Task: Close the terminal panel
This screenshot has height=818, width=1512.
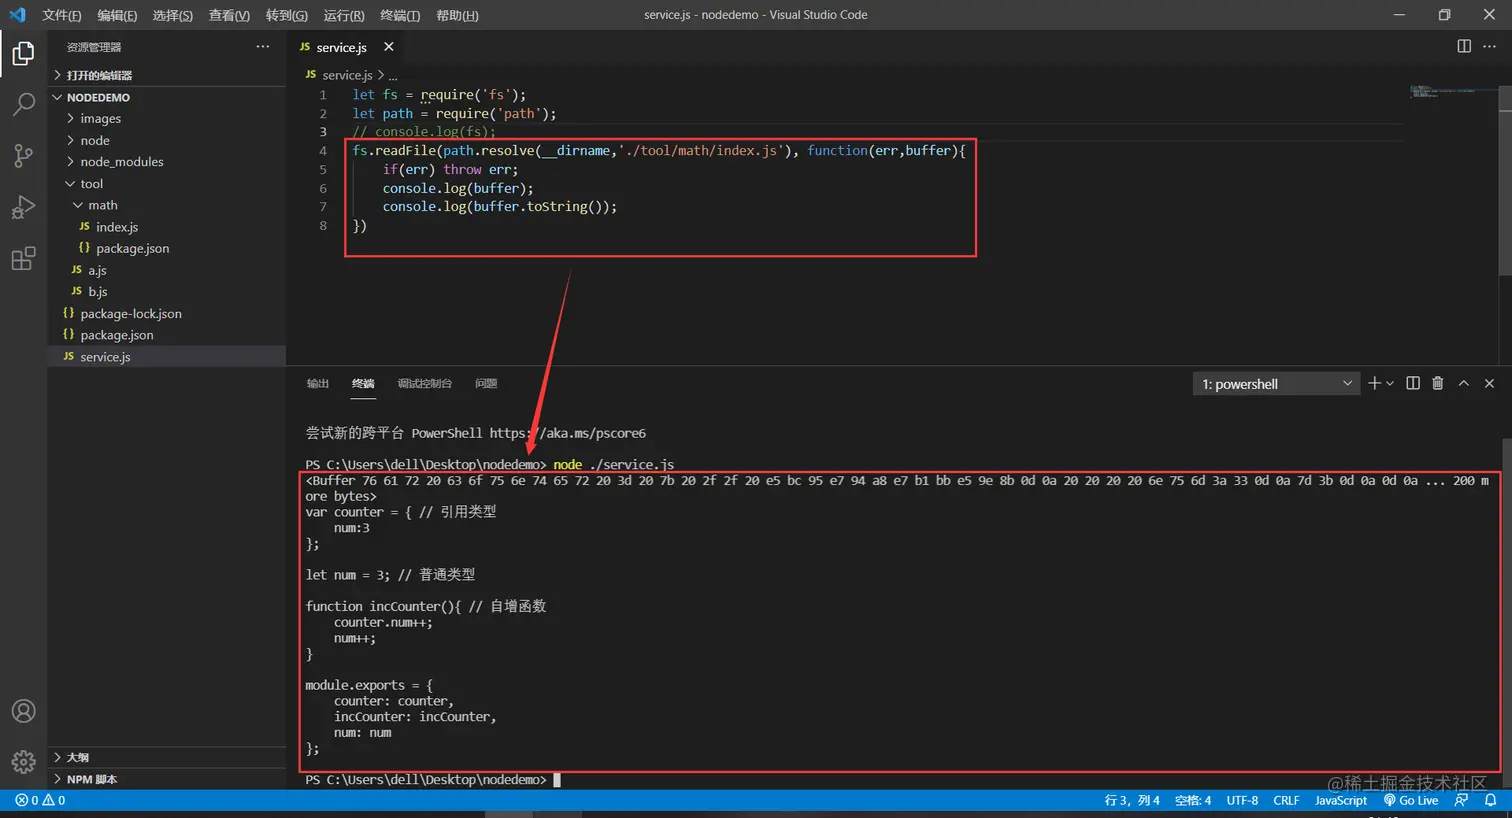Action: tap(1489, 383)
